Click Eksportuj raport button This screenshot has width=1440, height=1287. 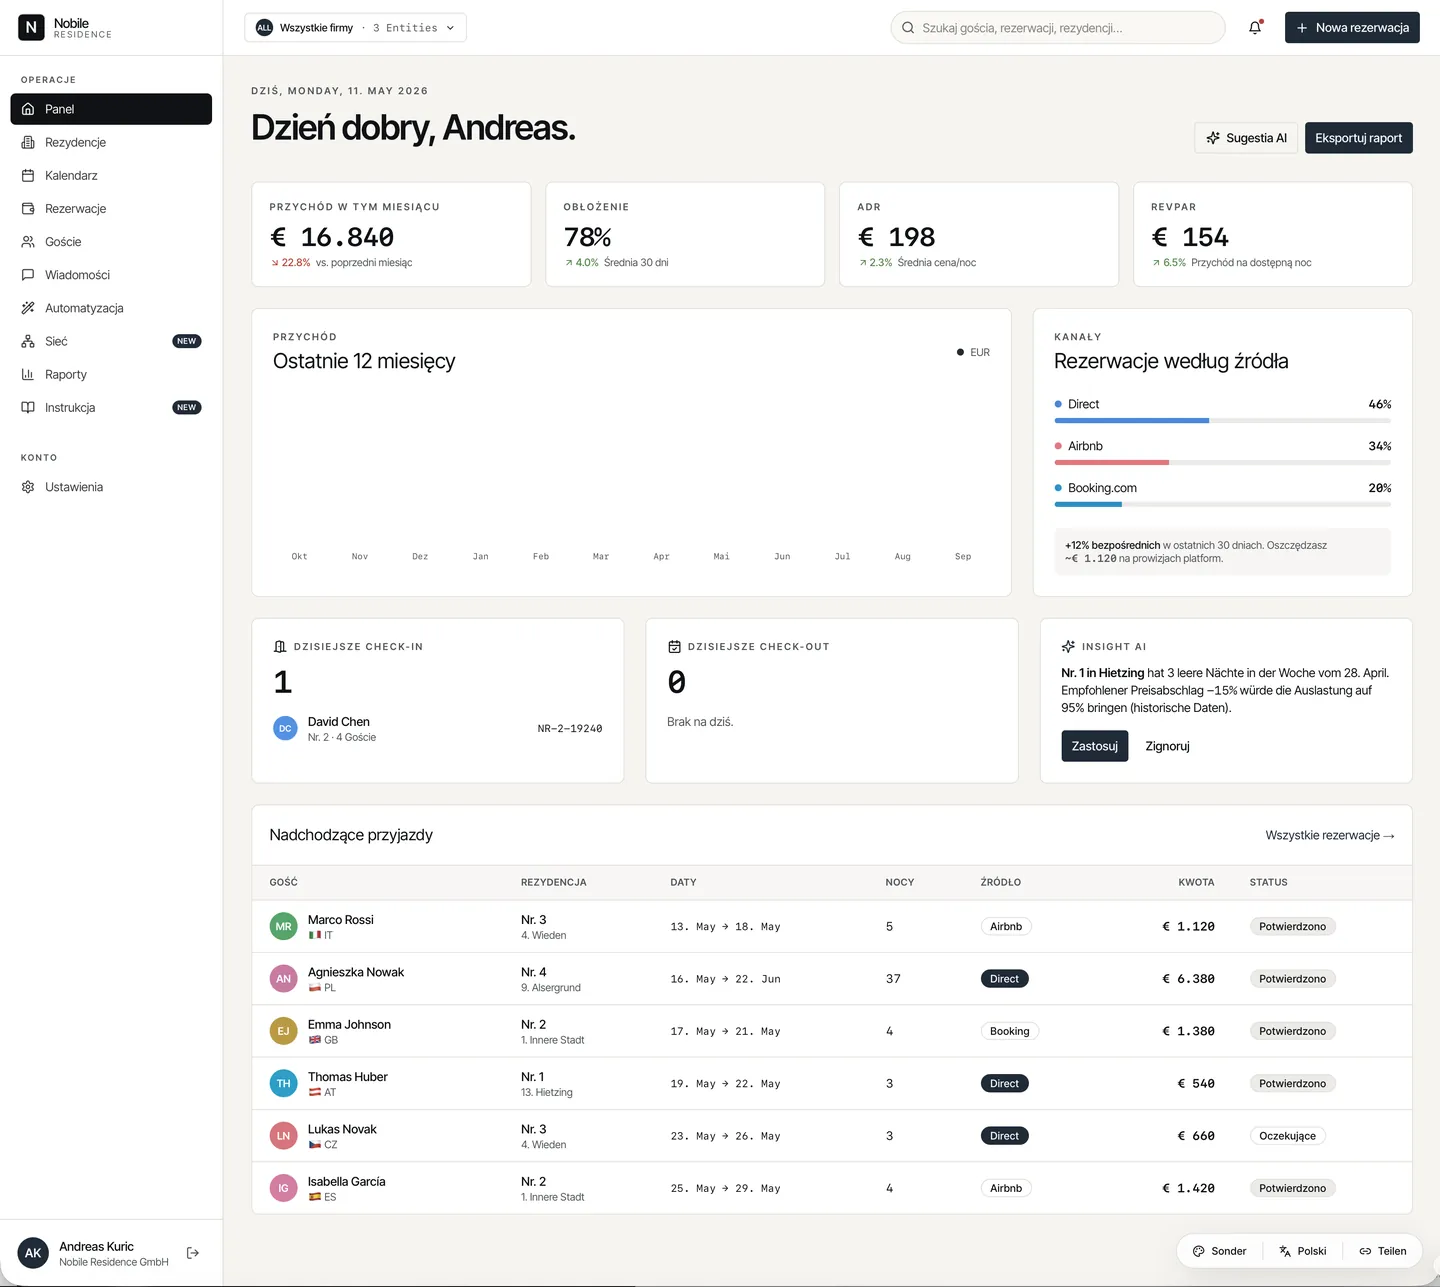(1358, 138)
